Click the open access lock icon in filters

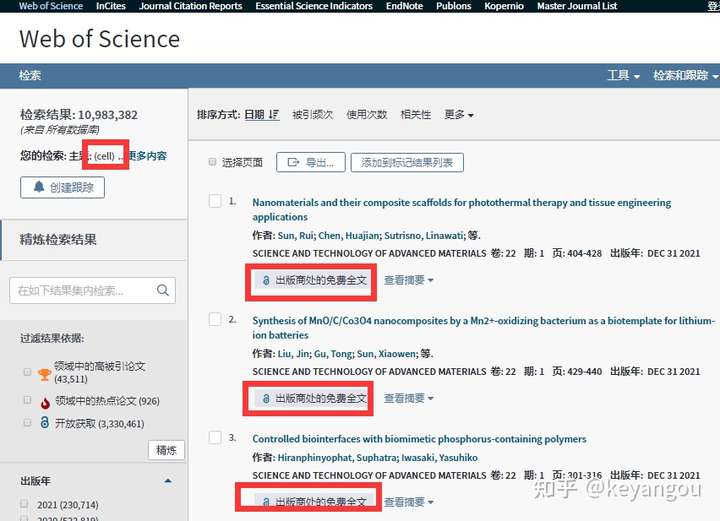45,422
